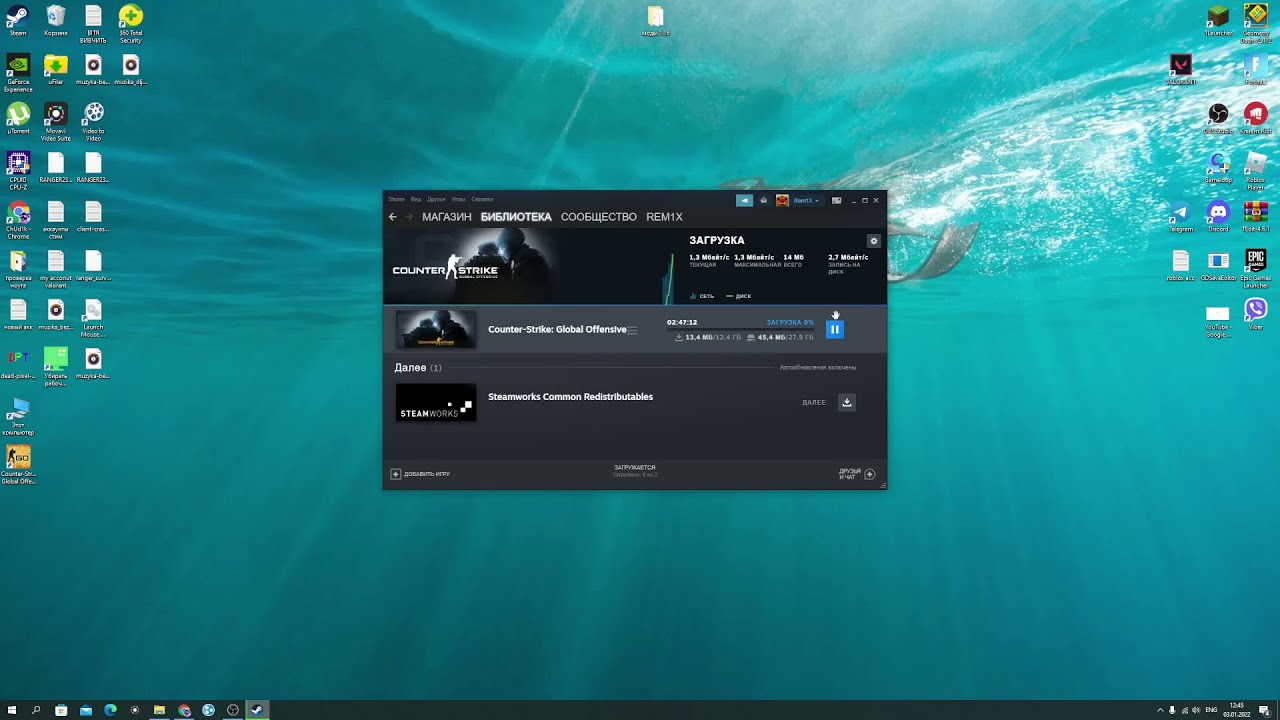Screen dimensions: 1280x720
Task: Open Steam notifications inbox icon
Action: [x=764, y=200]
